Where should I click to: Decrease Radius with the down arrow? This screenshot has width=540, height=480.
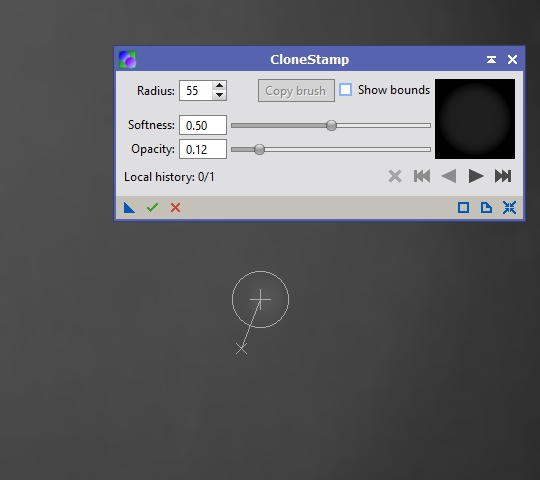pos(219,95)
